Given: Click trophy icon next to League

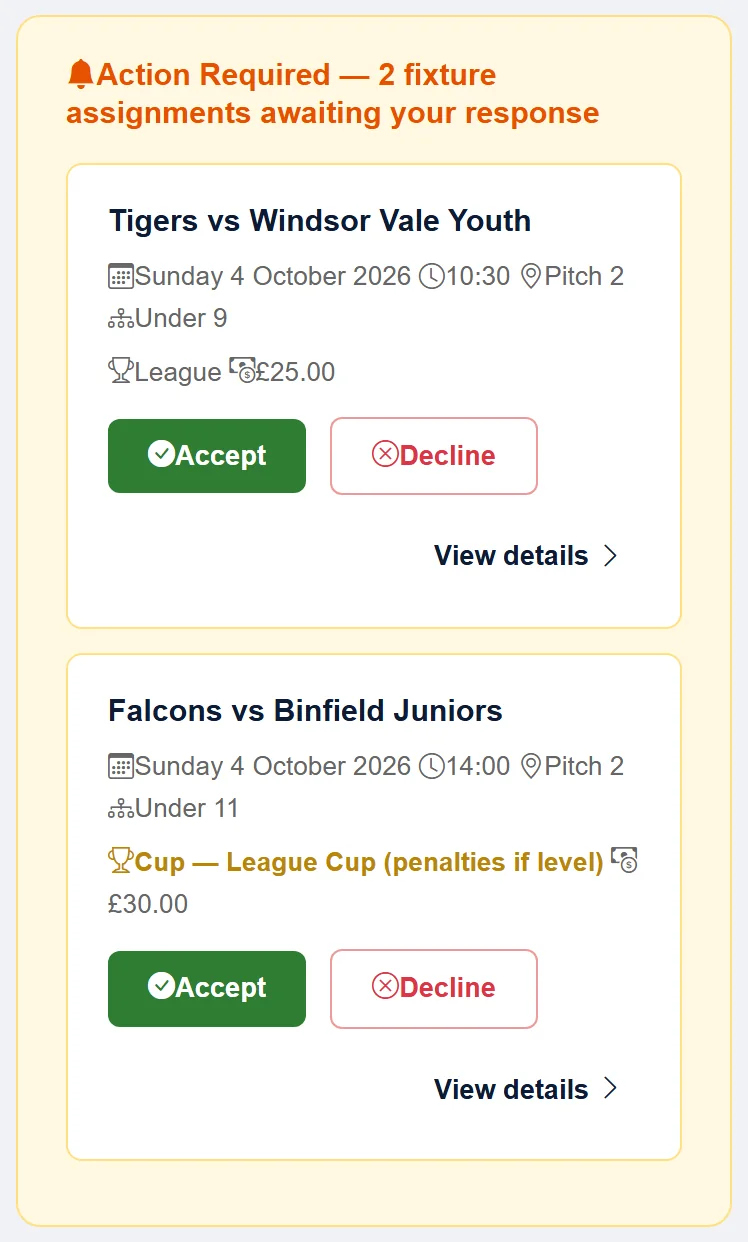Looking at the screenshot, I should pyautogui.click(x=121, y=371).
